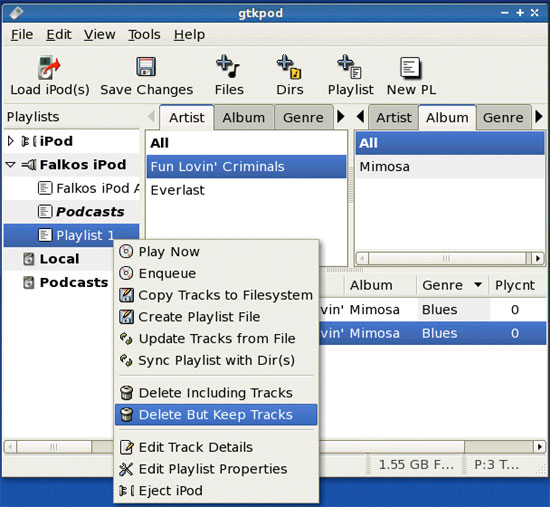Screen dimensions: 550x507
Task: Add a playlist file via Playlist icon
Action: (x=349, y=66)
